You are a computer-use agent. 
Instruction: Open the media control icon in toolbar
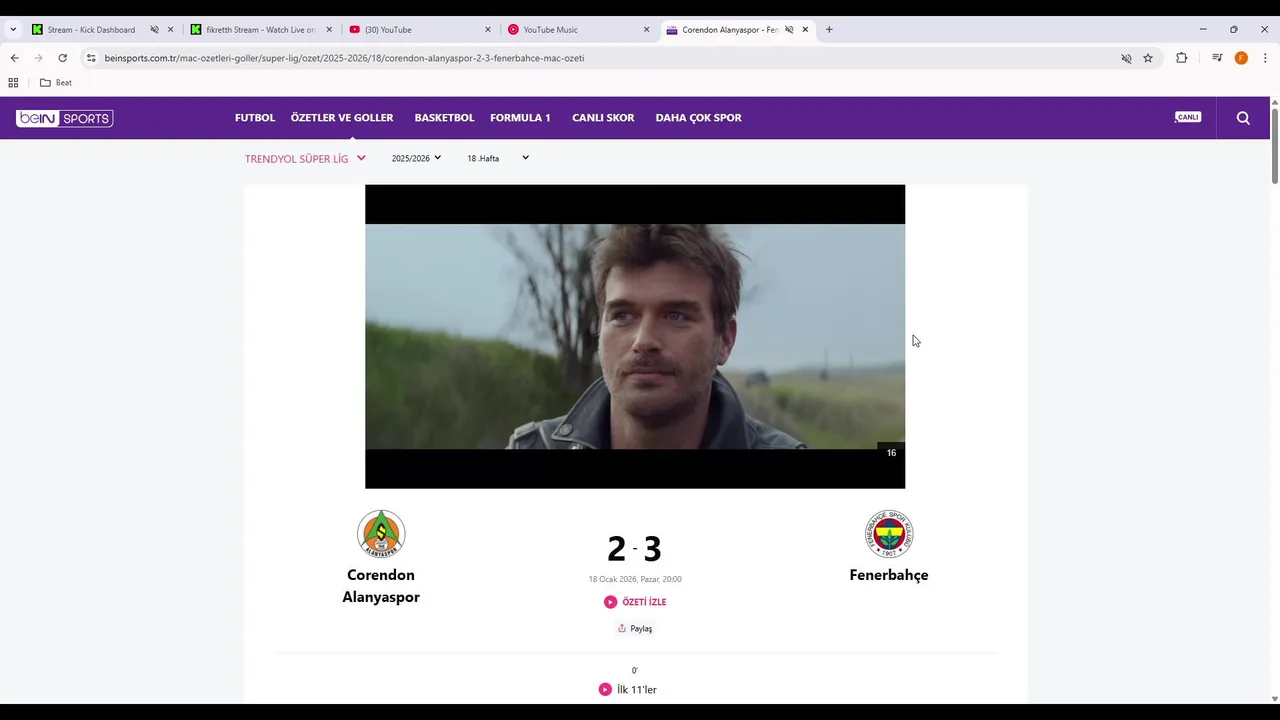pyautogui.click(x=1216, y=58)
